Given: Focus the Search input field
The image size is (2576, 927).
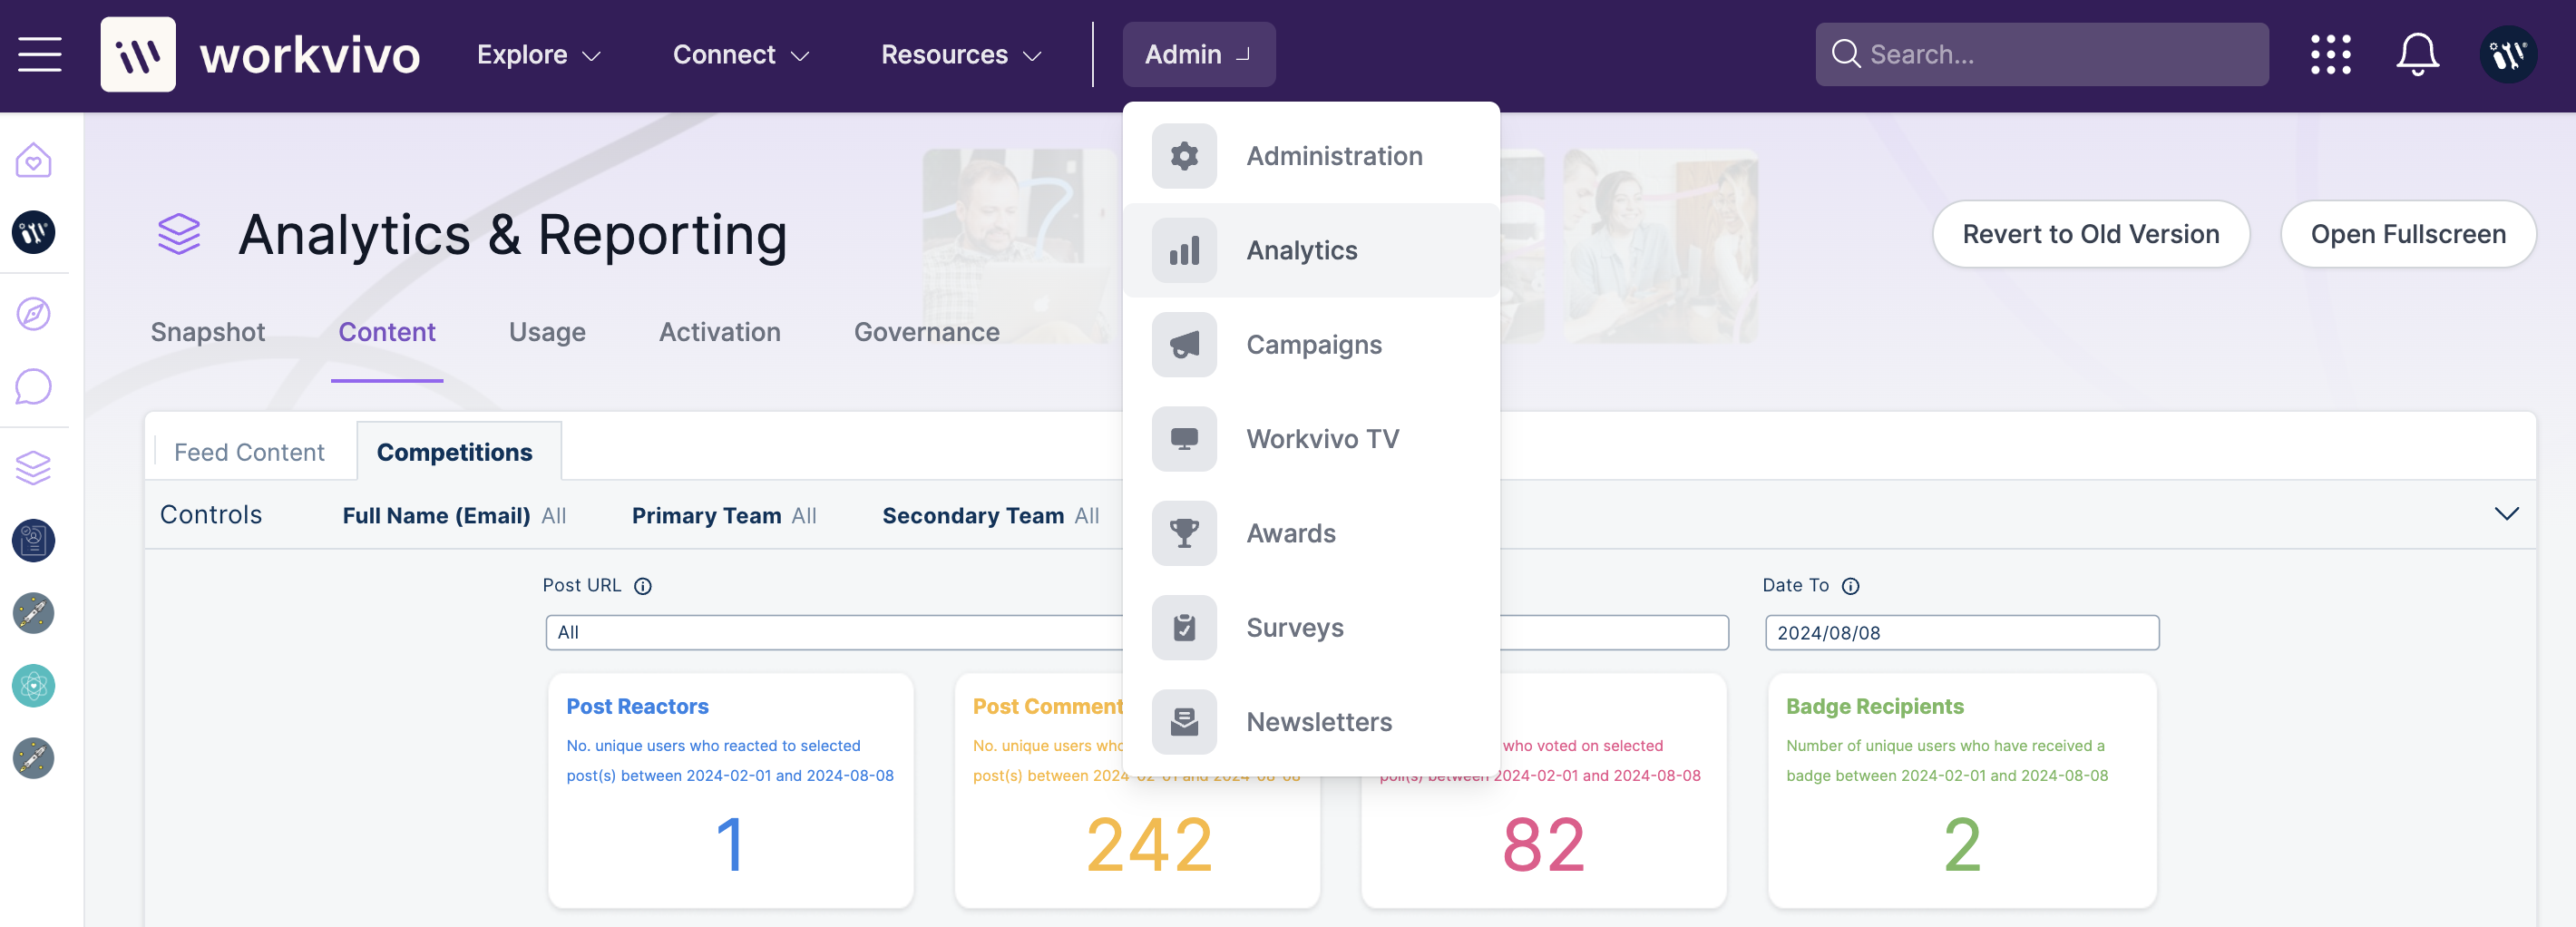Looking at the screenshot, I should [x=2042, y=54].
